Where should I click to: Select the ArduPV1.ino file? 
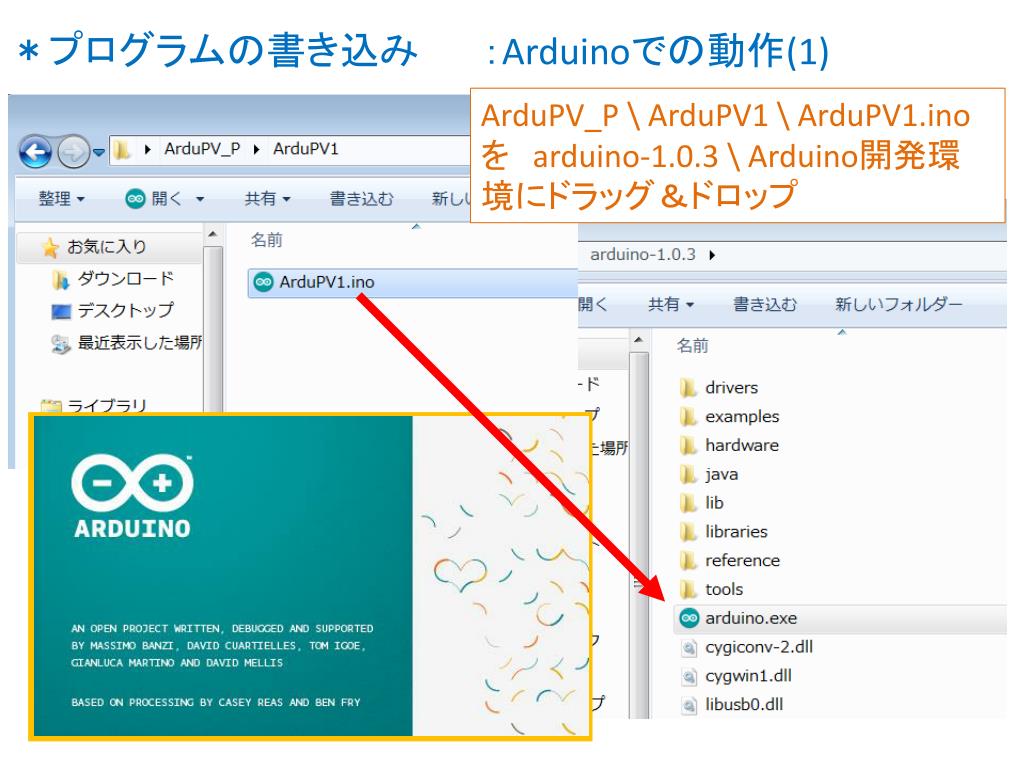tap(413, 282)
